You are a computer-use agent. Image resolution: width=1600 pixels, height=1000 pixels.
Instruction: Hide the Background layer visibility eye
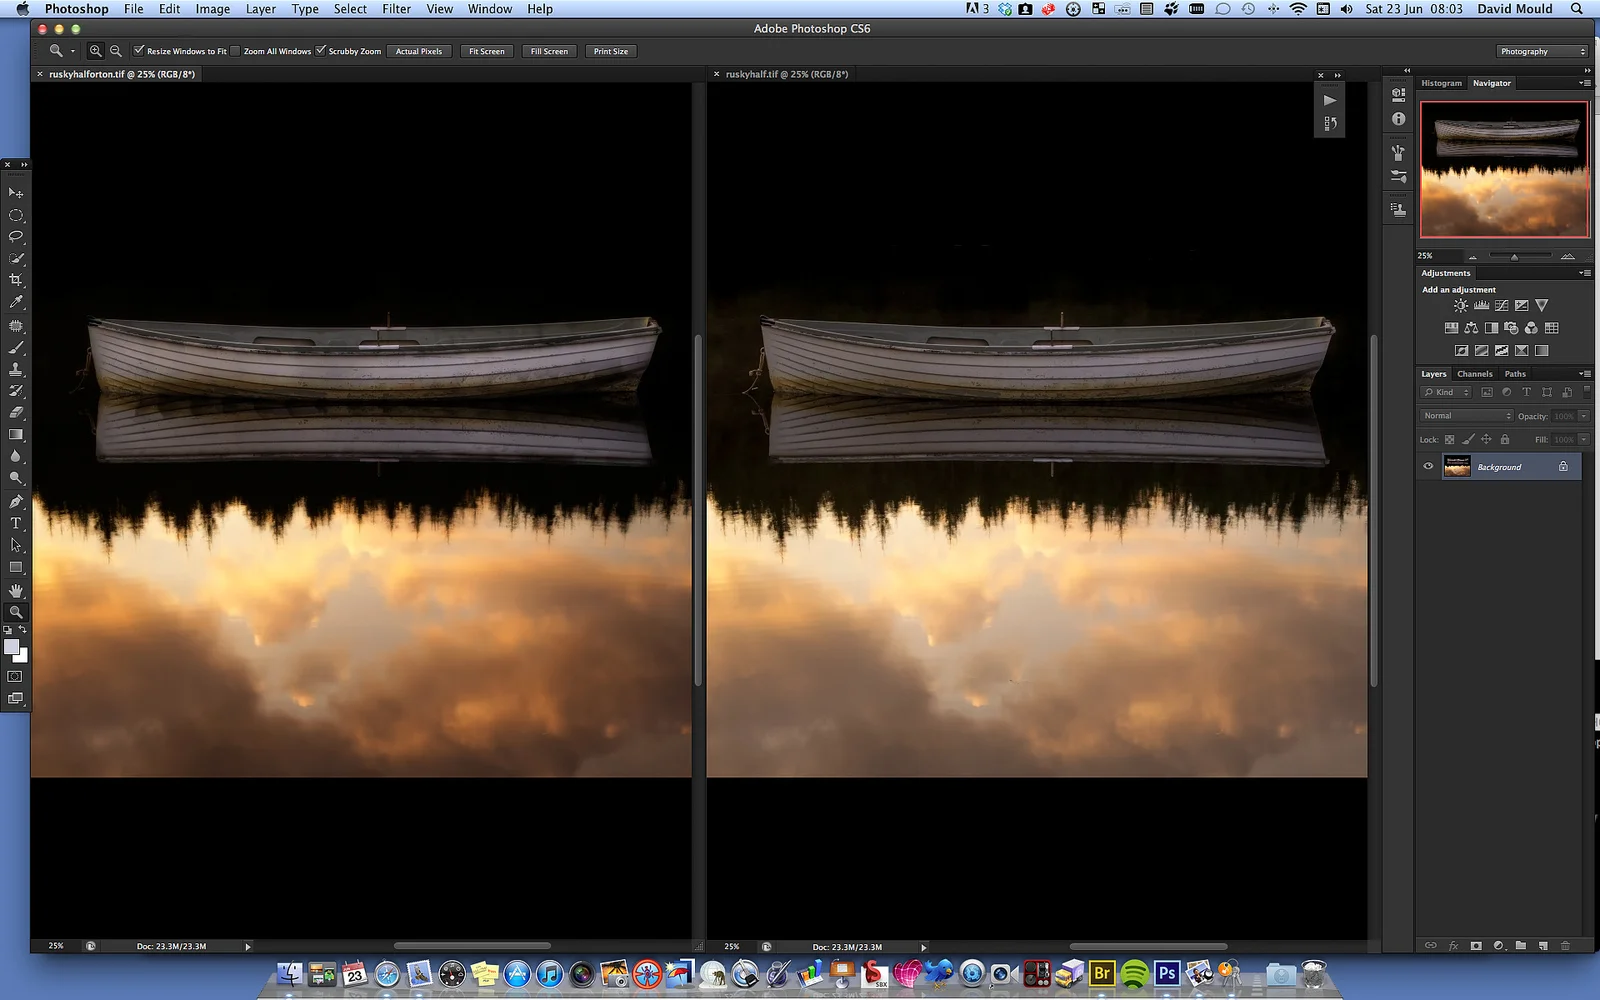[1428, 467]
